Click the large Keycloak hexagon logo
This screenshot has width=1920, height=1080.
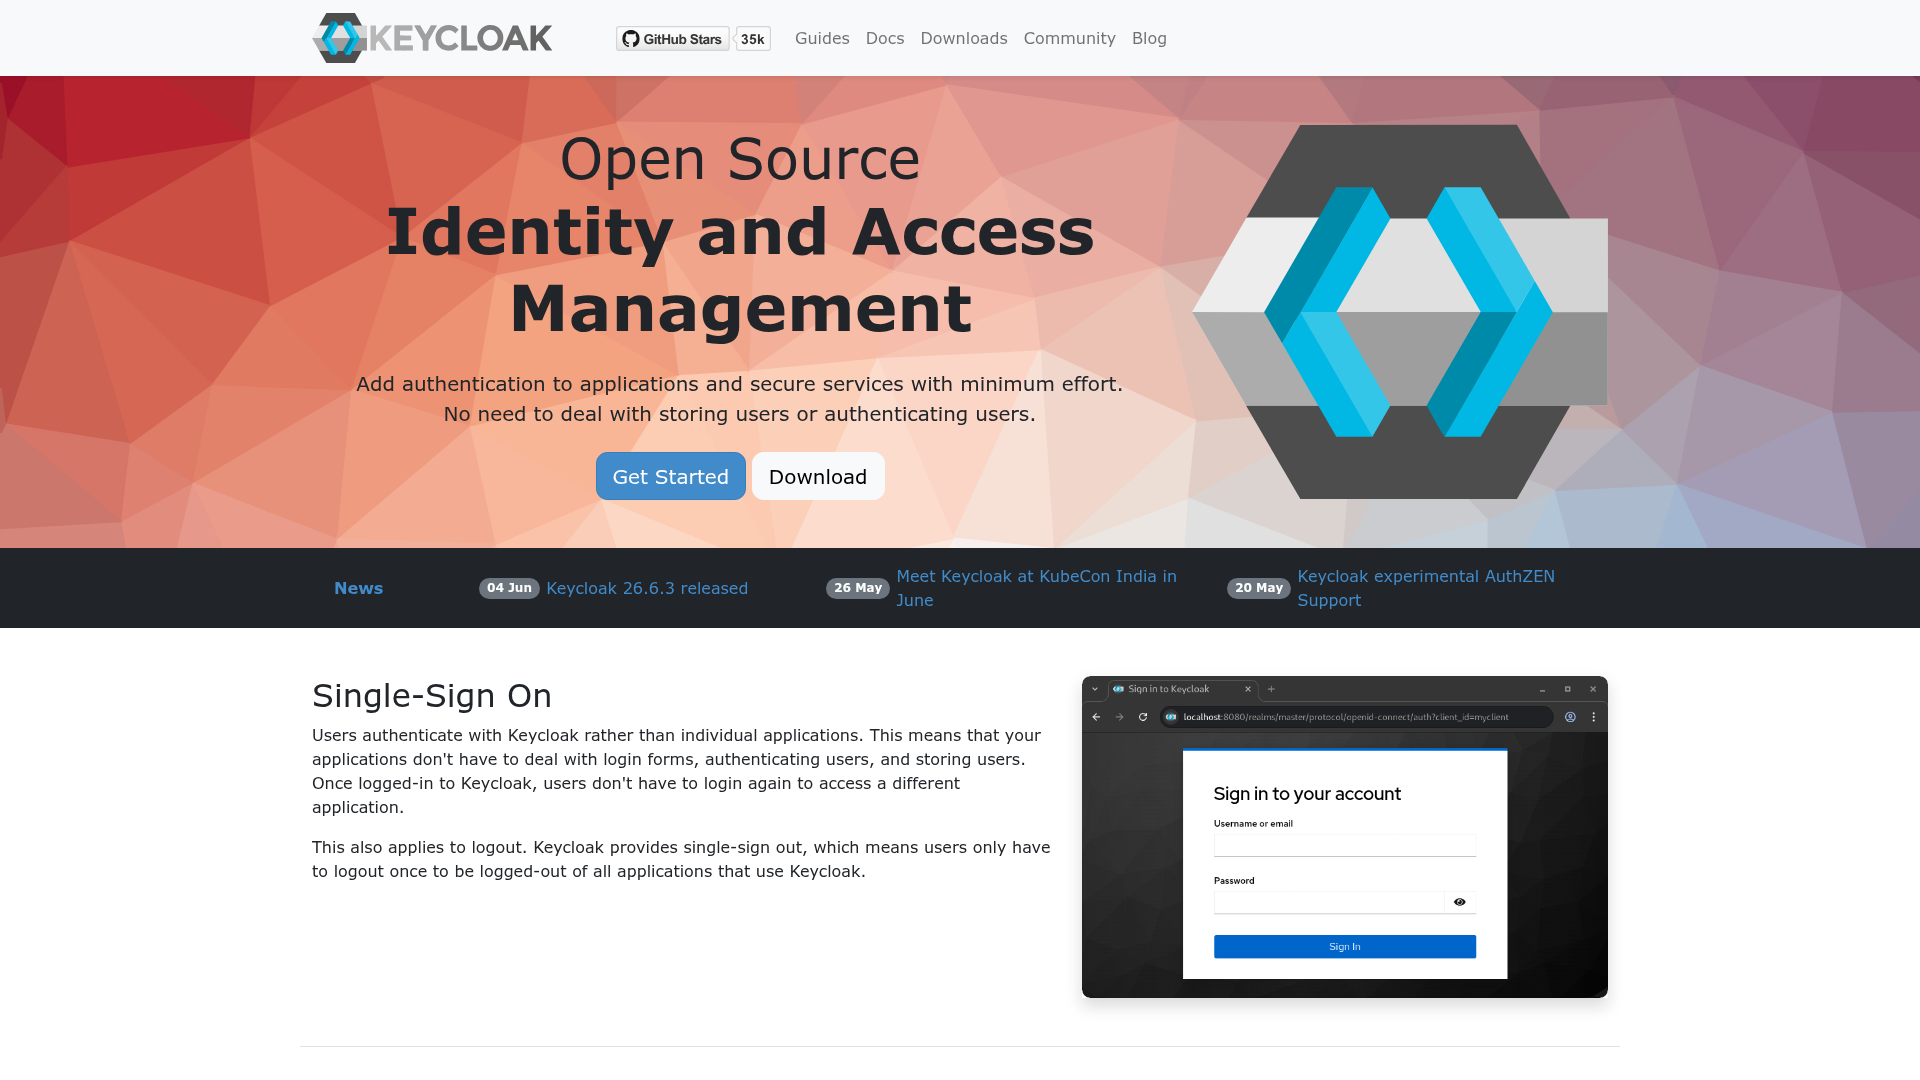click(1400, 312)
